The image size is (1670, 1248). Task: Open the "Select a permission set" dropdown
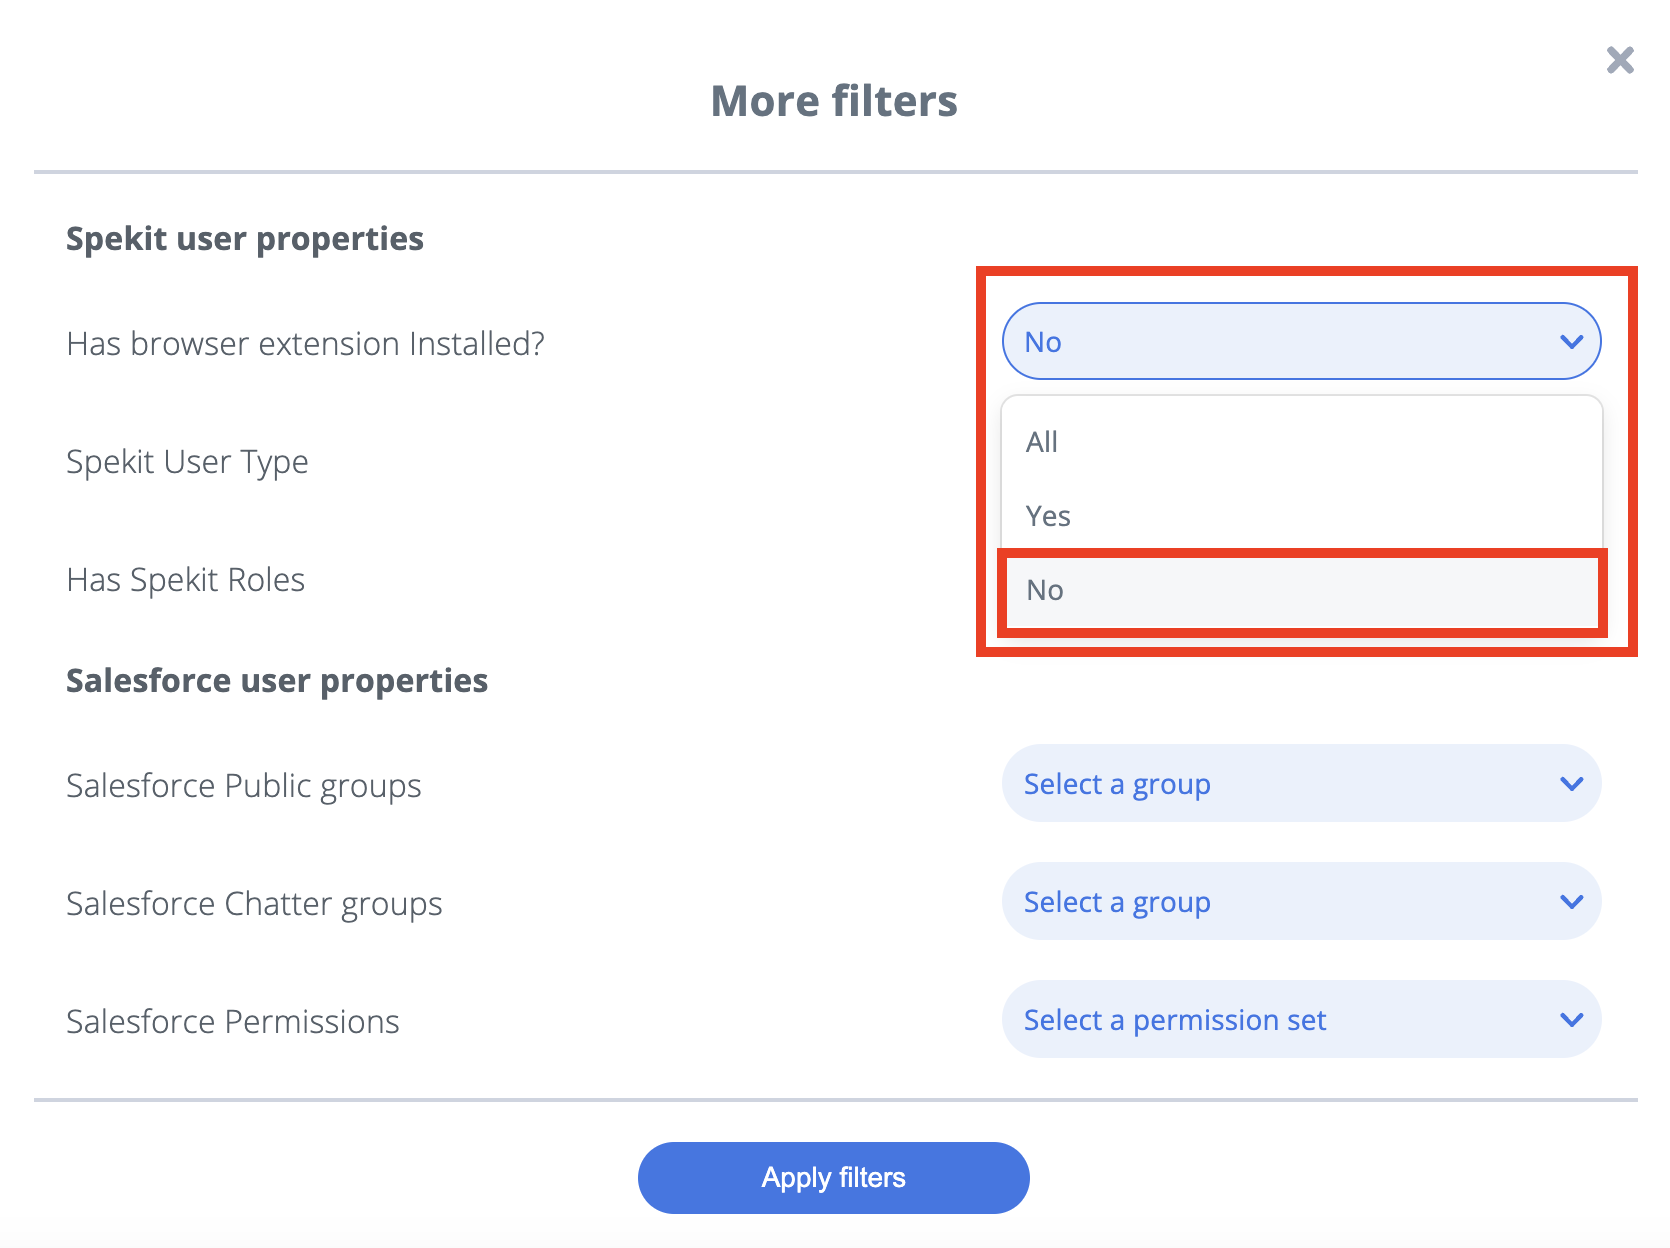[x=1301, y=1019]
